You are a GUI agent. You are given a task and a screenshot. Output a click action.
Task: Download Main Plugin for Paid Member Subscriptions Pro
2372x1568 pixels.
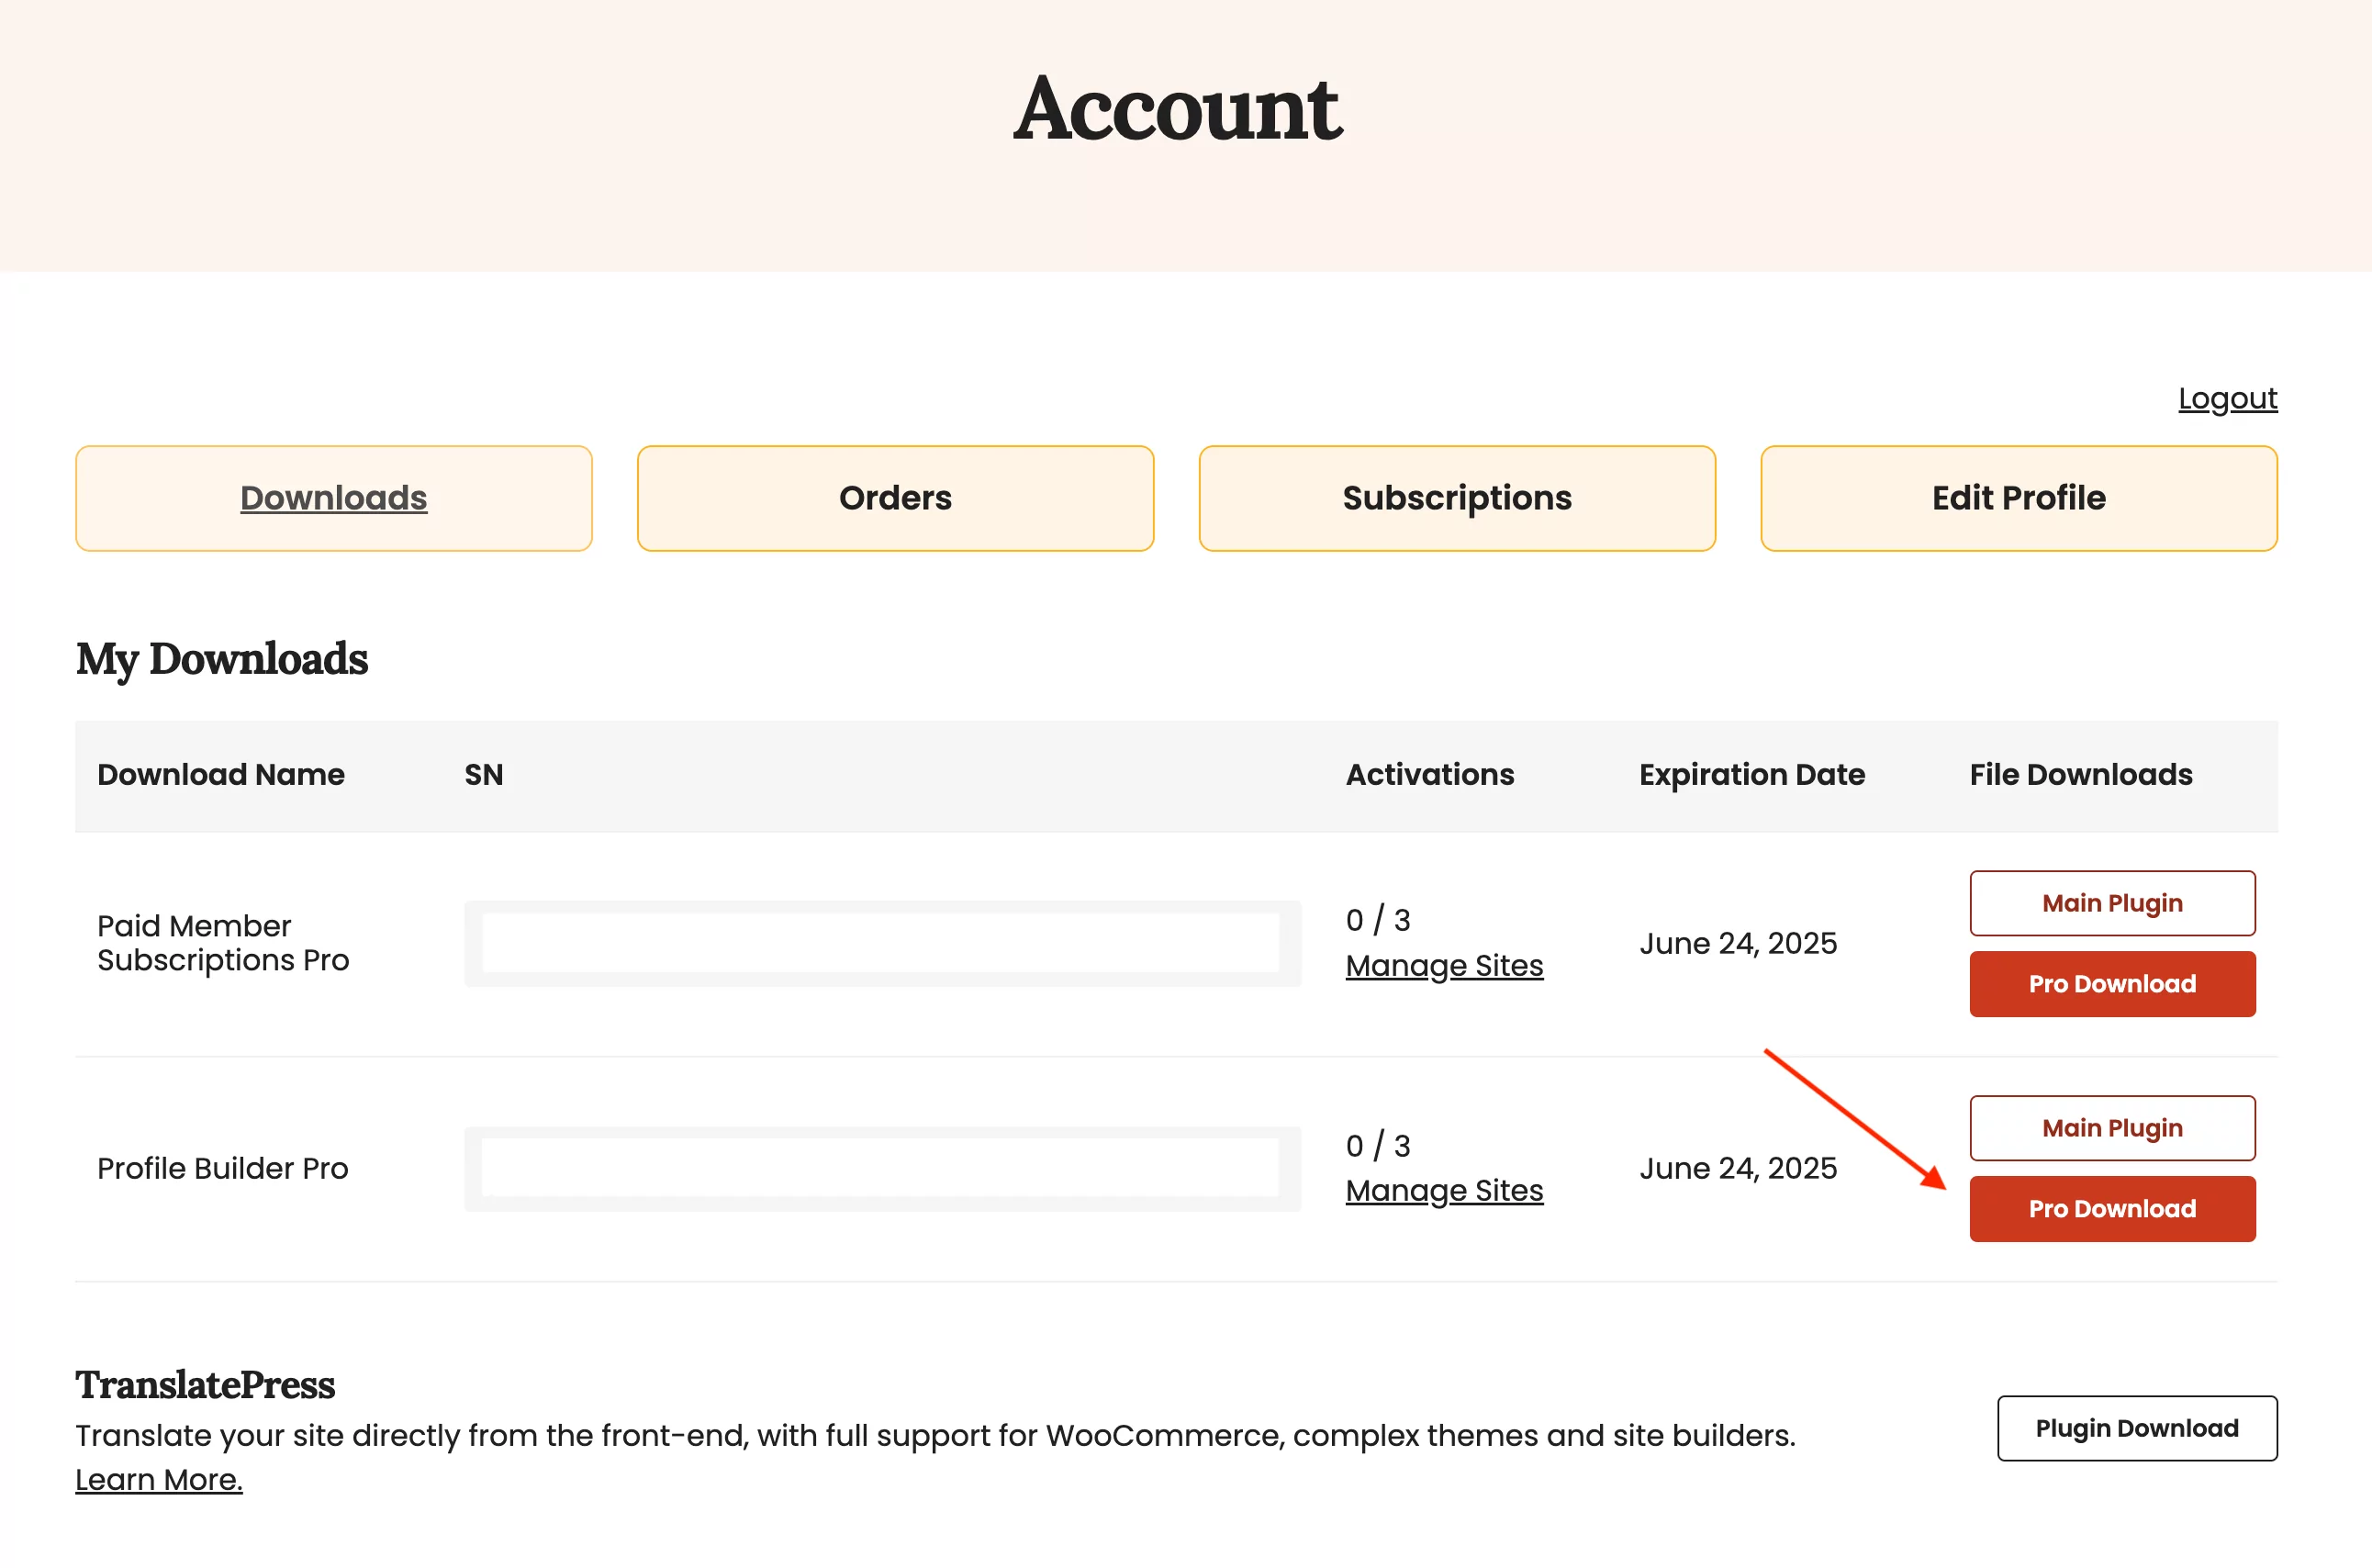click(2112, 903)
